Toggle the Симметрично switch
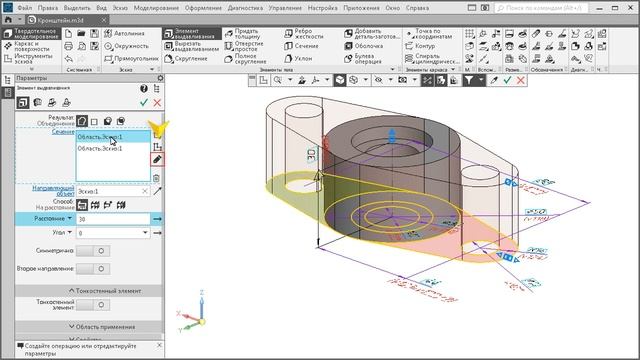This screenshot has width=640, height=360. [93, 251]
